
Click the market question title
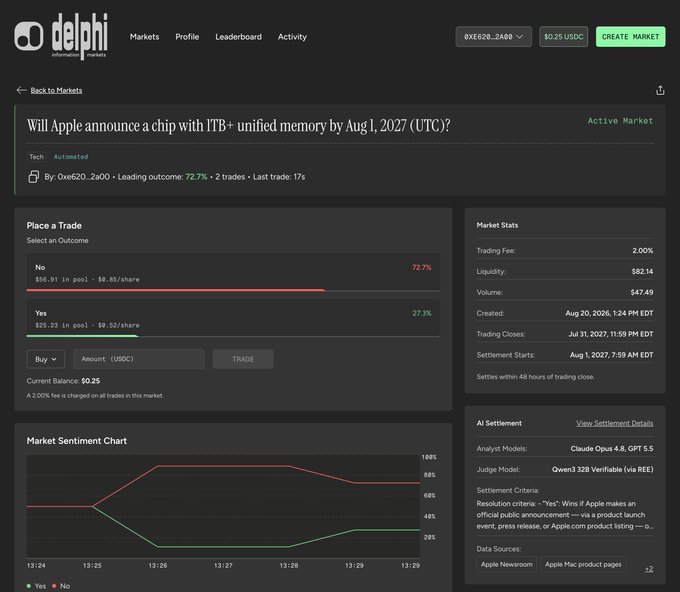(239, 126)
